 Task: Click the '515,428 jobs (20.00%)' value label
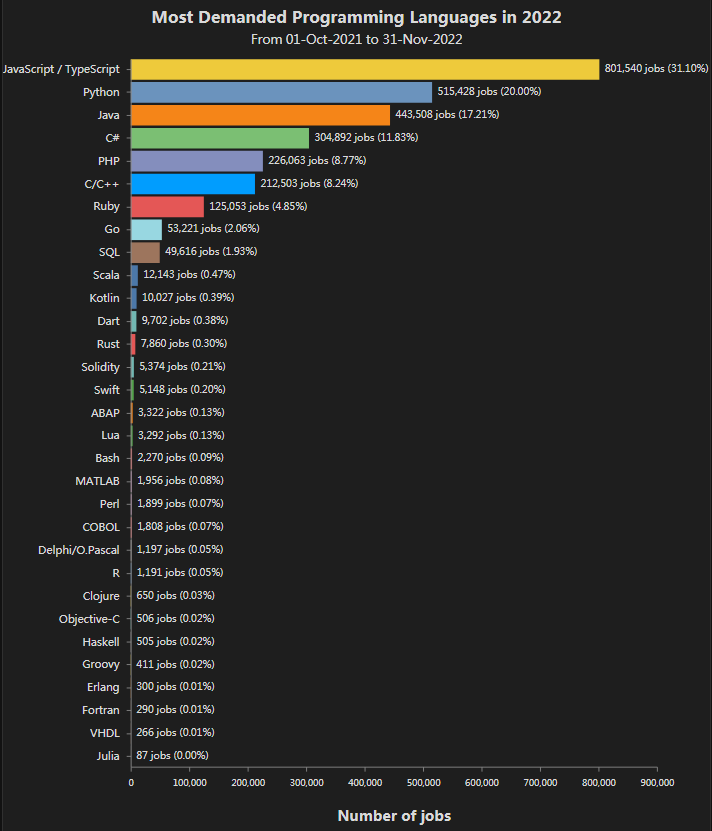point(489,92)
